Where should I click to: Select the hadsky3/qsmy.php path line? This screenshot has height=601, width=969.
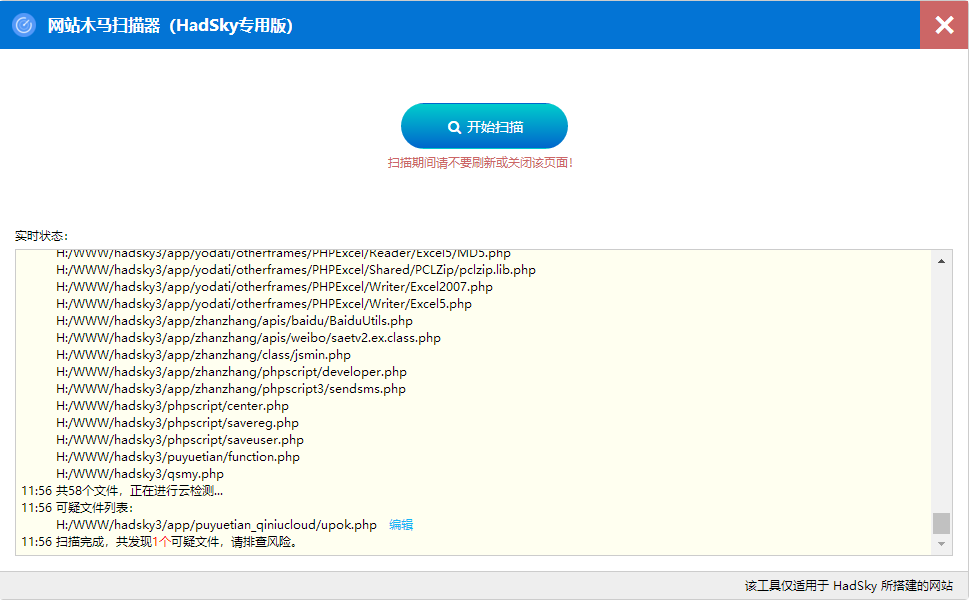(x=140, y=474)
